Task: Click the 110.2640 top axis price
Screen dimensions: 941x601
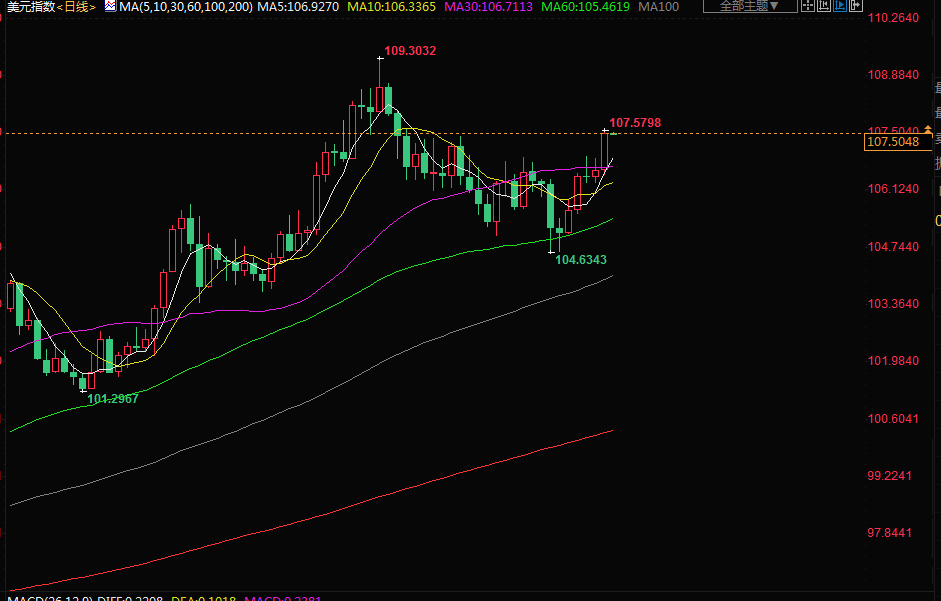Action: coord(892,18)
